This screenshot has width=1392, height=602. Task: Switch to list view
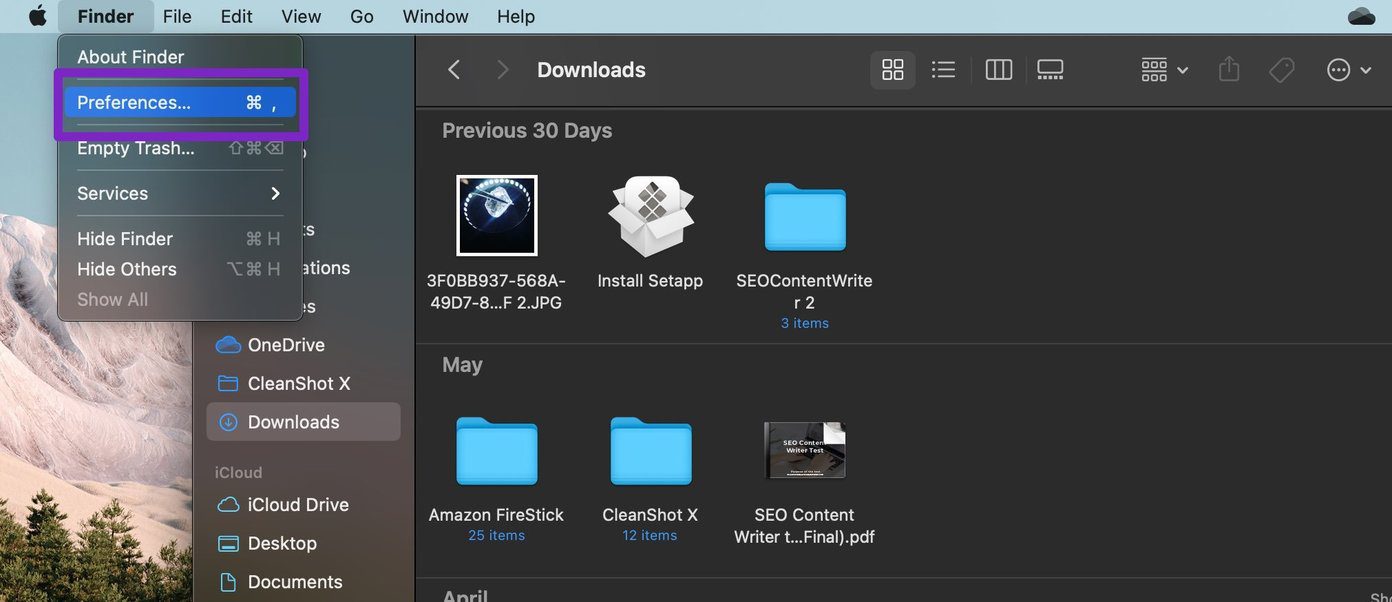(x=943, y=70)
